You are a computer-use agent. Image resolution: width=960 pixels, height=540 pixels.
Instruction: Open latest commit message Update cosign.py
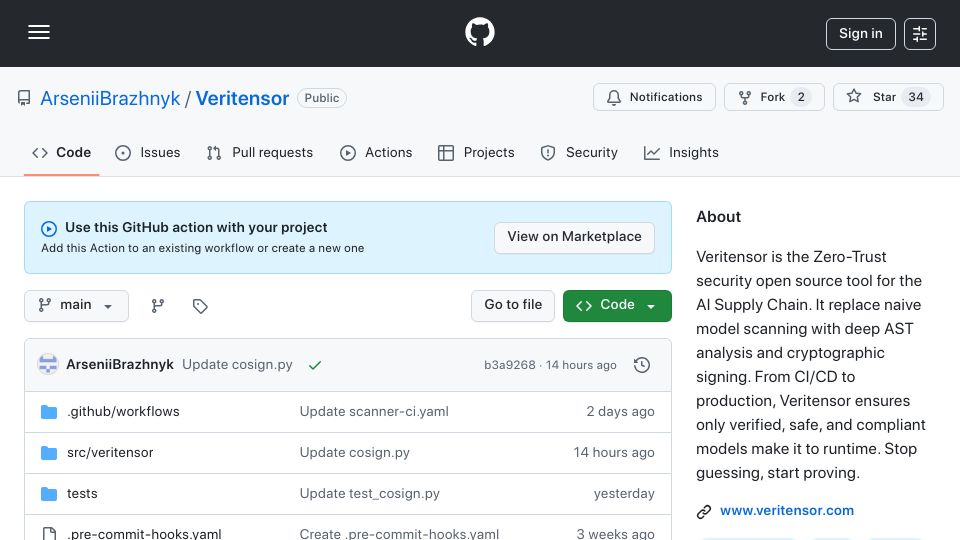(x=237, y=364)
